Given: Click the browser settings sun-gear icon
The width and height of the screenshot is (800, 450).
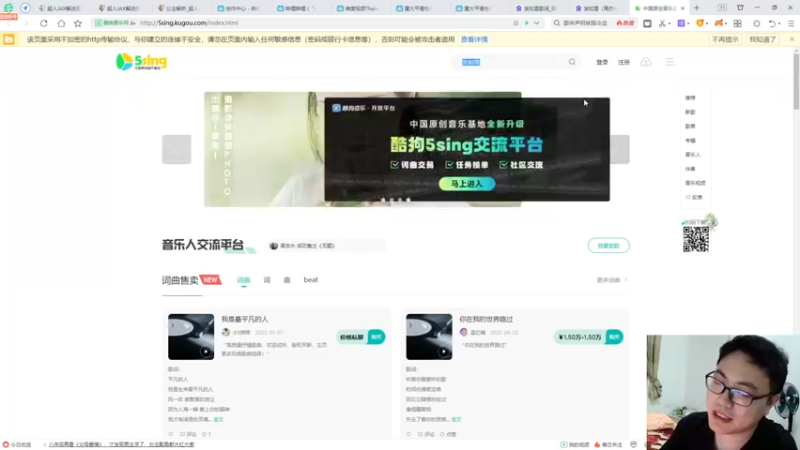Looking at the screenshot, I should click(x=757, y=23).
